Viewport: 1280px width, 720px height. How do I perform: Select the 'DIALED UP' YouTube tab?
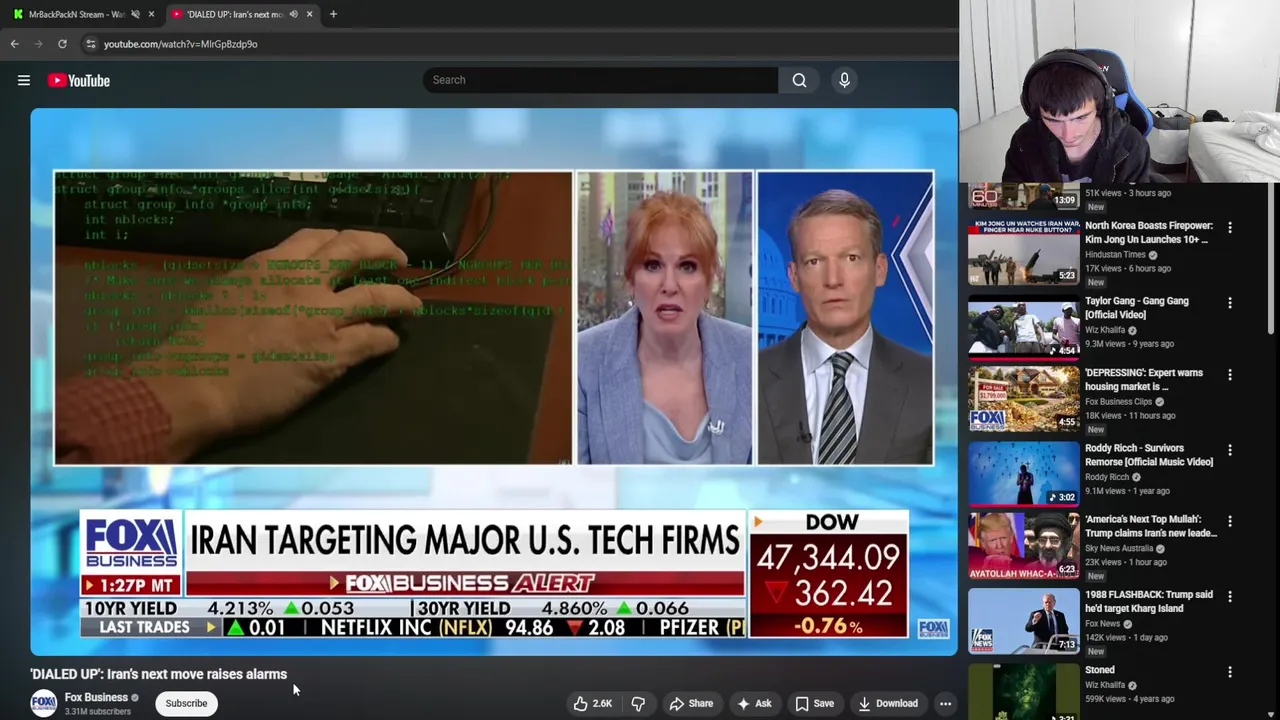click(x=240, y=14)
